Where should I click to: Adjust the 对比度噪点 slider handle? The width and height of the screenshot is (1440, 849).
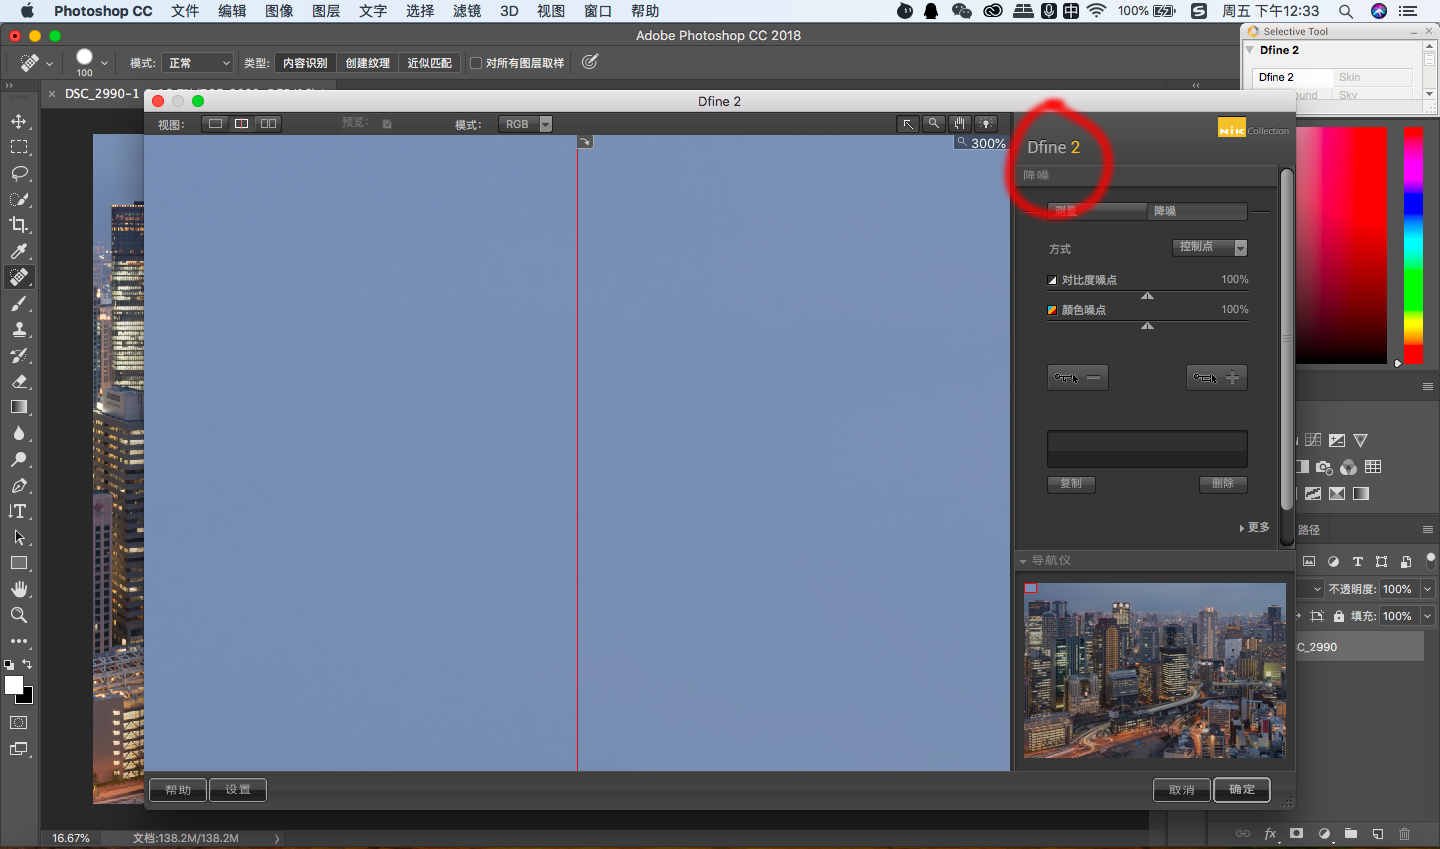pyautogui.click(x=1147, y=296)
